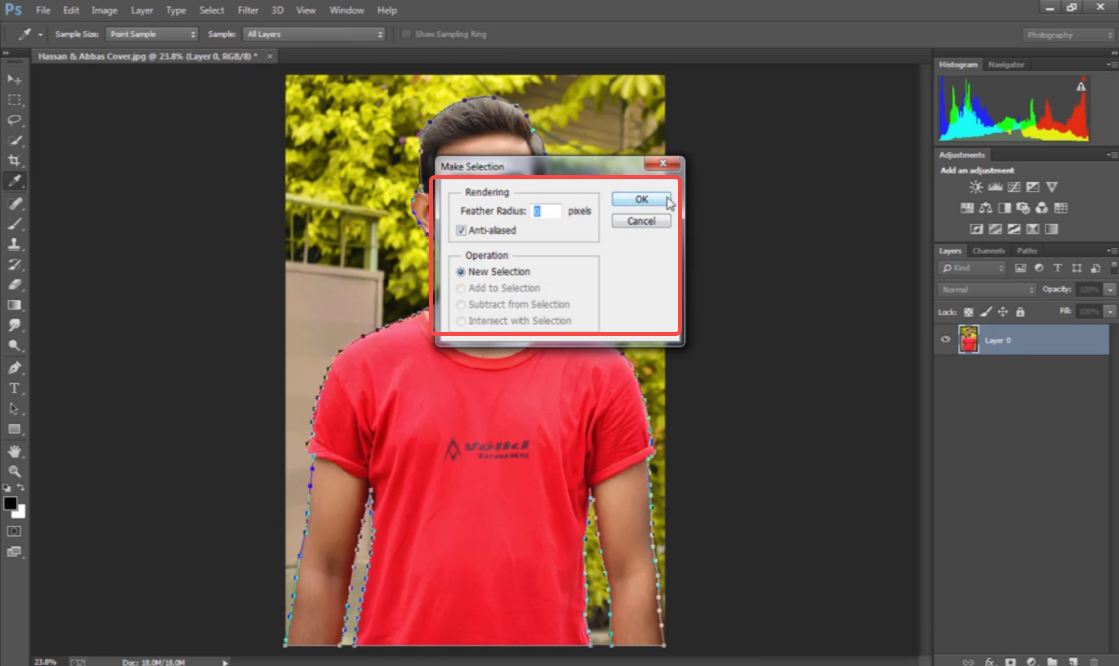Select the Subtract from Selection option
Screen dimensions: 1119x666
point(459,304)
